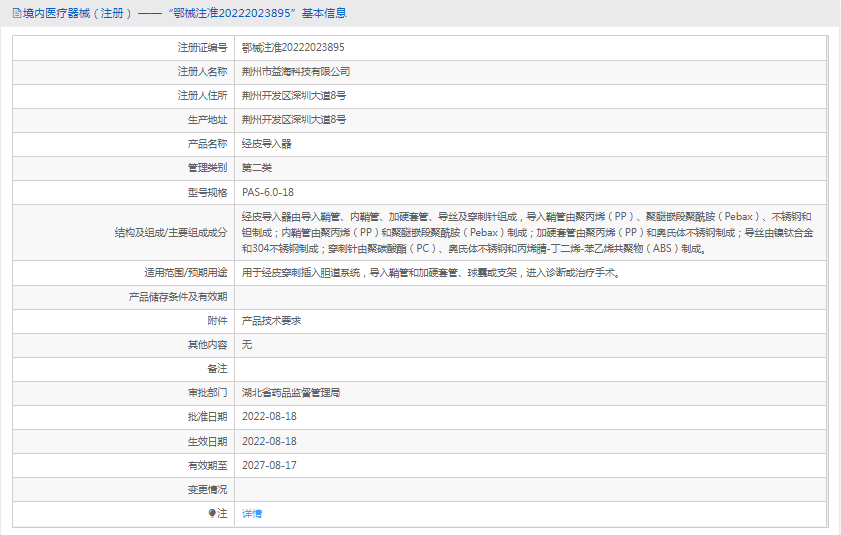Click the 其他内容 value 无
This screenshot has height=535, width=841.
pos(247,345)
